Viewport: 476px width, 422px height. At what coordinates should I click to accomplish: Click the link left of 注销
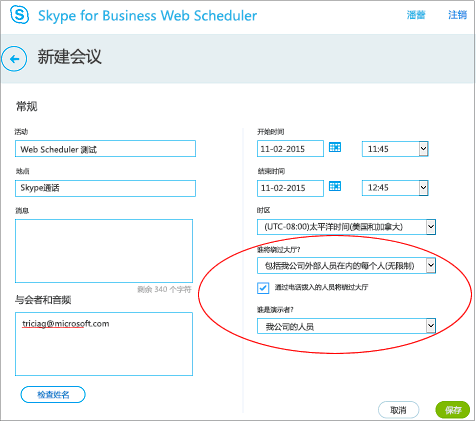tap(416, 15)
